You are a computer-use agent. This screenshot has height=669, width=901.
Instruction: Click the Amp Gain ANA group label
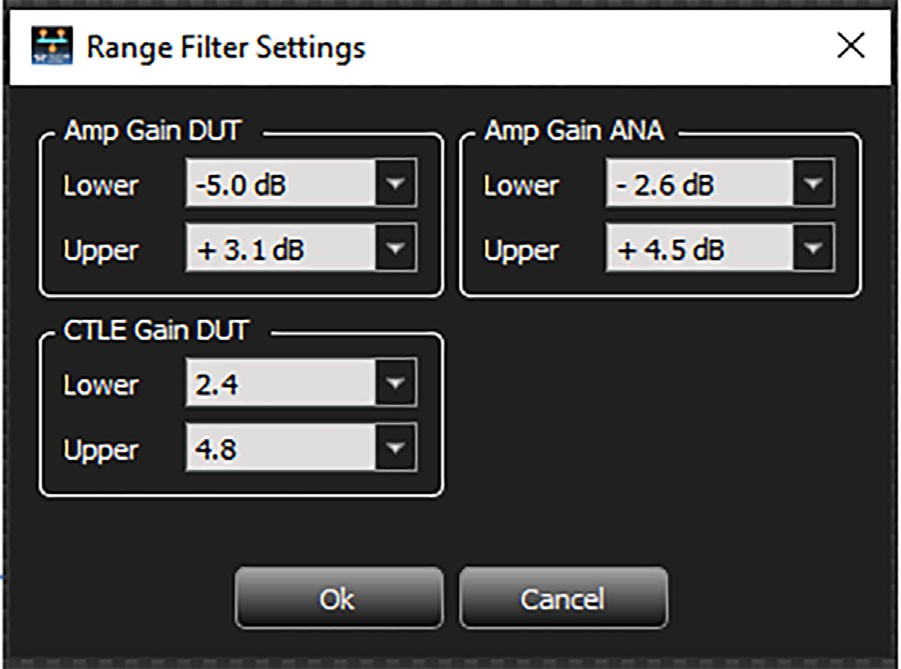[574, 130]
